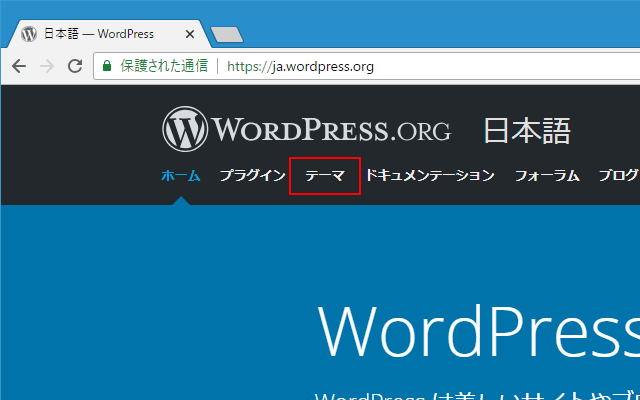Screen dimensions: 640x400
Task: Open the ブログ menu item
Action: coord(619,176)
